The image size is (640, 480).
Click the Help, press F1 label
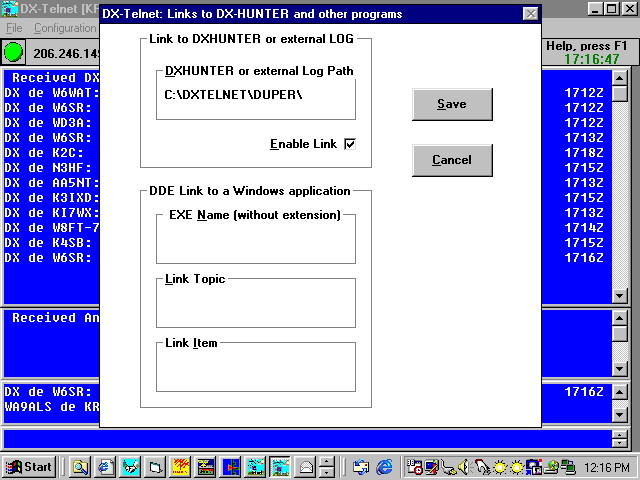click(586, 46)
